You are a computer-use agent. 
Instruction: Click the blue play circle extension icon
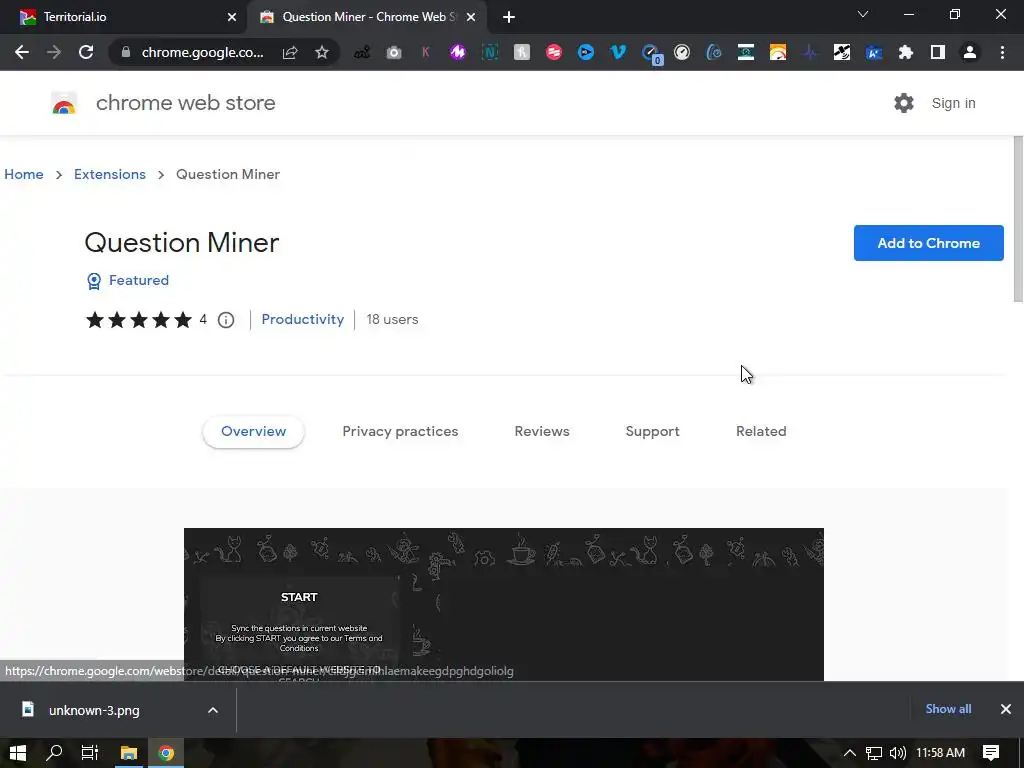(586, 52)
